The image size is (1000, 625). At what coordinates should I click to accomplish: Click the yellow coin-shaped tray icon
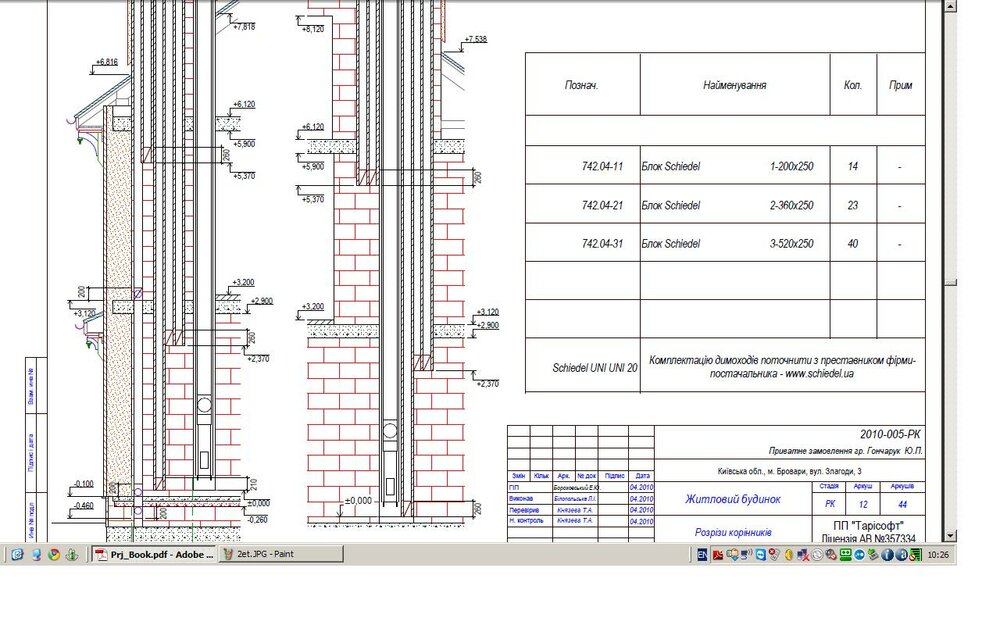pyautogui.click(x=789, y=555)
